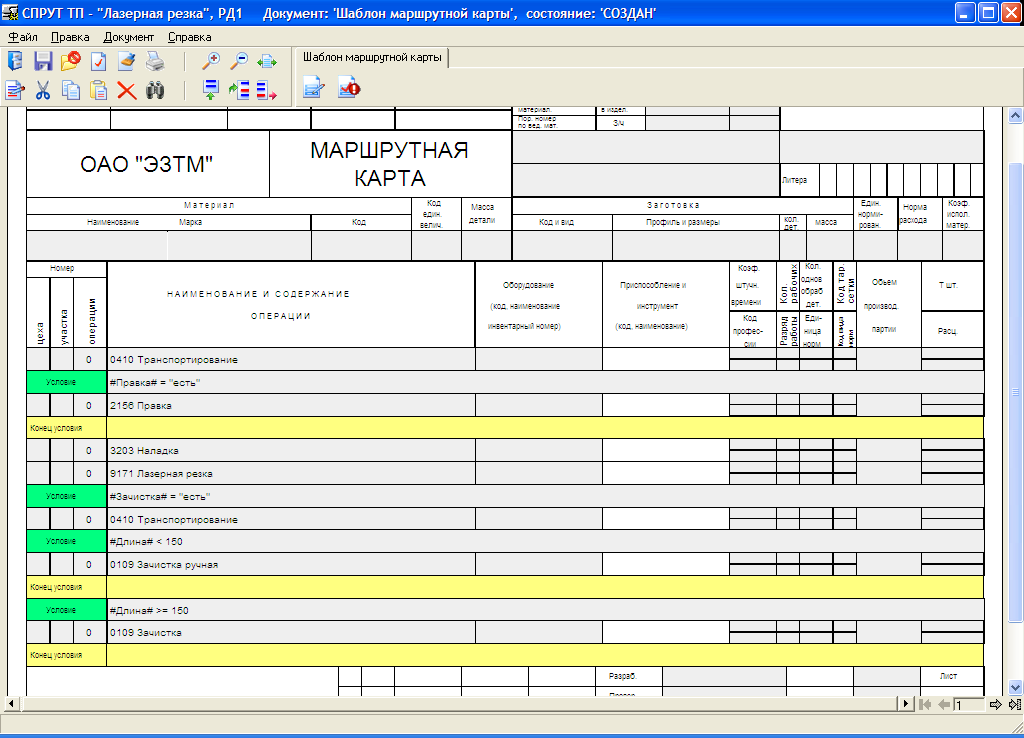Cut the selection using the scissors icon
This screenshot has height=738, width=1024.
point(43,90)
